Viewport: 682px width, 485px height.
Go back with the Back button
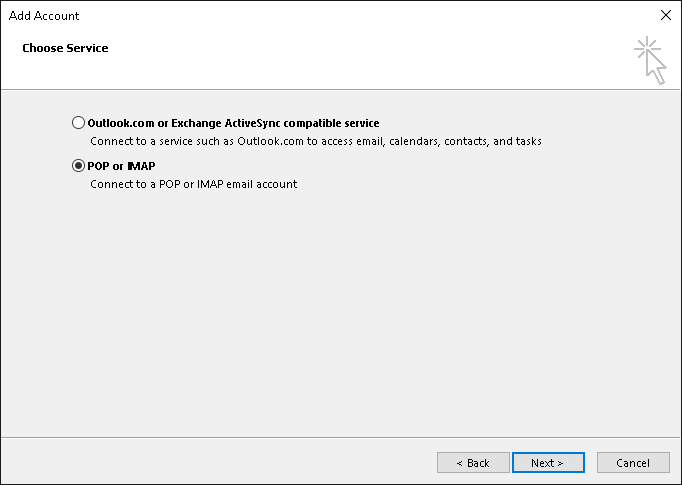(472, 463)
